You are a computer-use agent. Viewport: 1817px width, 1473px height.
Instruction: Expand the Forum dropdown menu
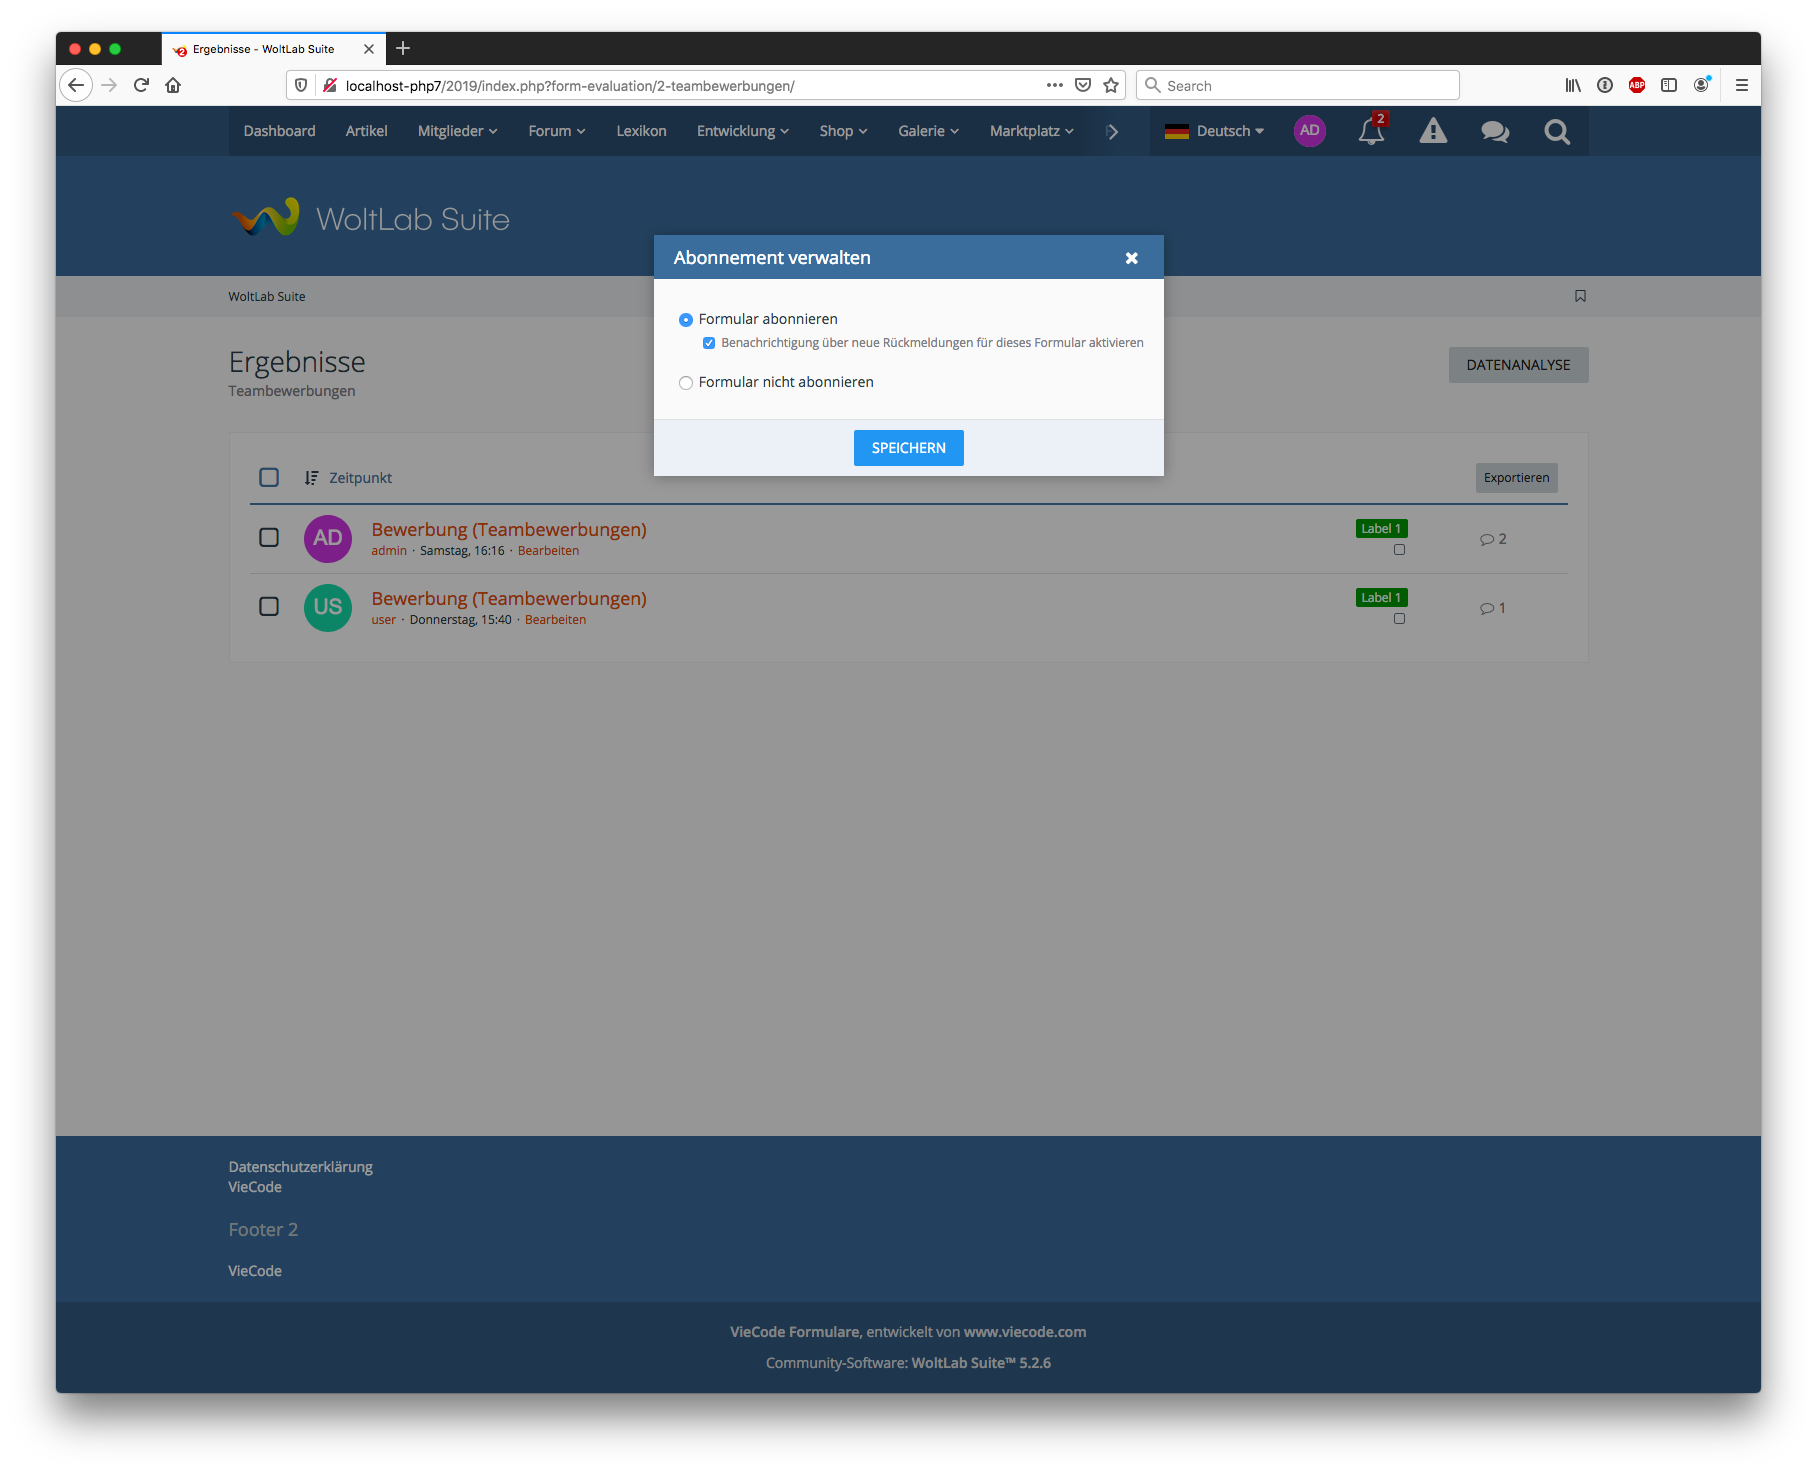(x=556, y=131)
